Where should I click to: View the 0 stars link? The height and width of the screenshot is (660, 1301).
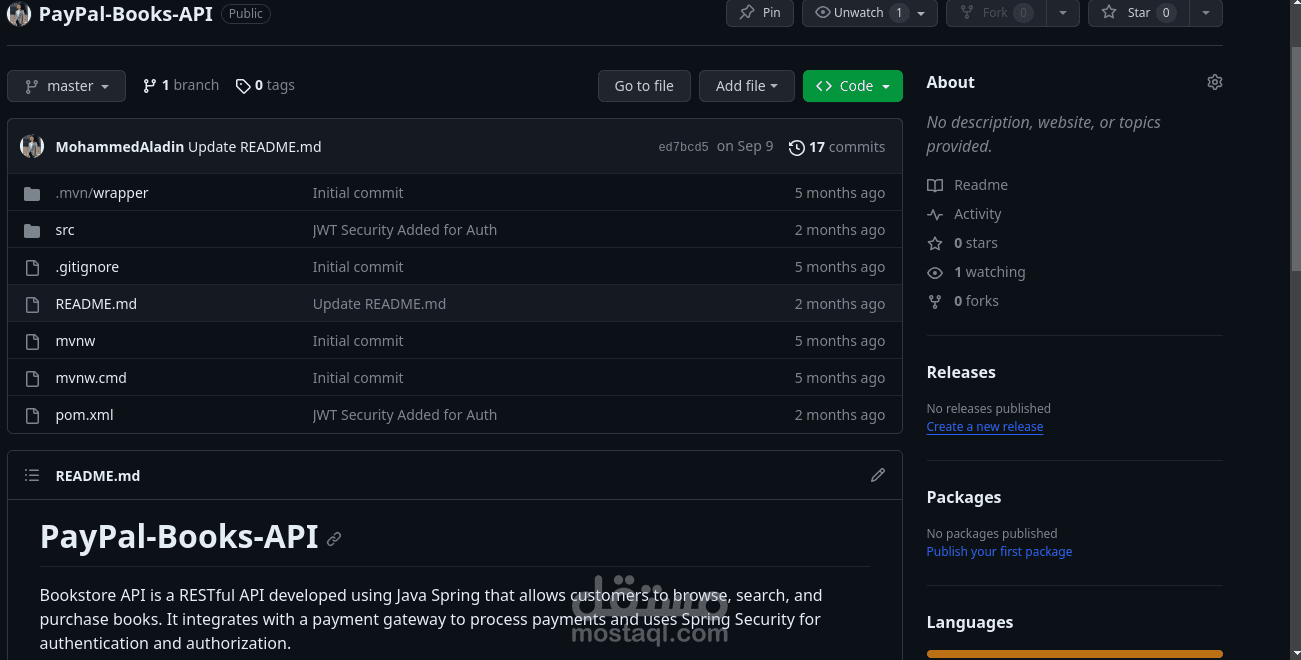pyautogui.click(x=962, y=243)
